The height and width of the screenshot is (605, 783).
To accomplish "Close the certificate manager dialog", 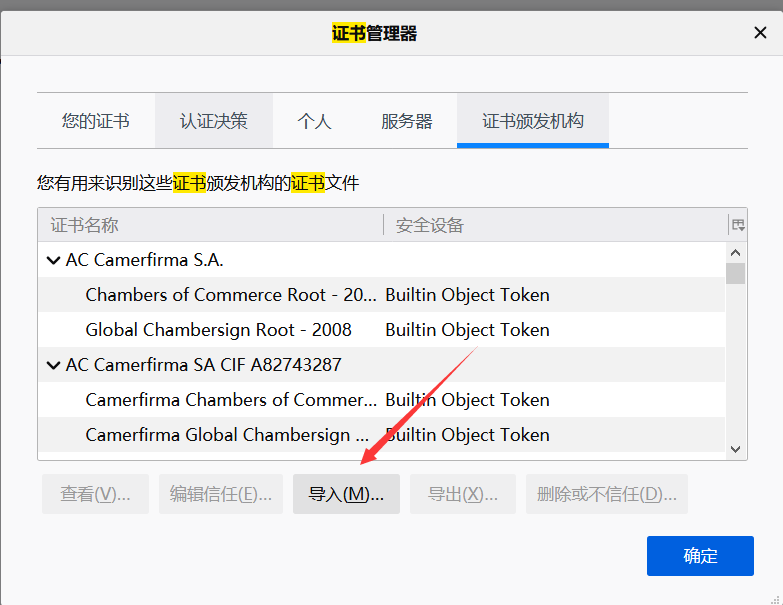I will 760,33.
